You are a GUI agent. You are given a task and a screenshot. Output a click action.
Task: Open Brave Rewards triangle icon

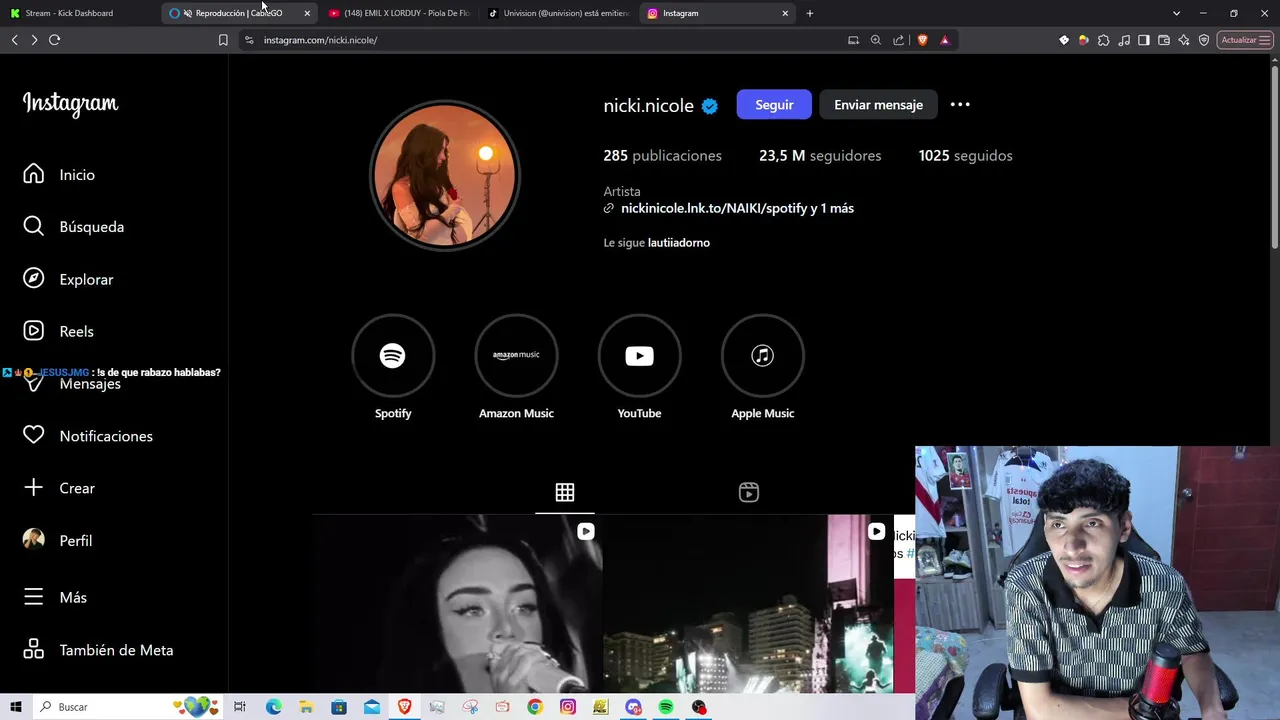[945, 40]
